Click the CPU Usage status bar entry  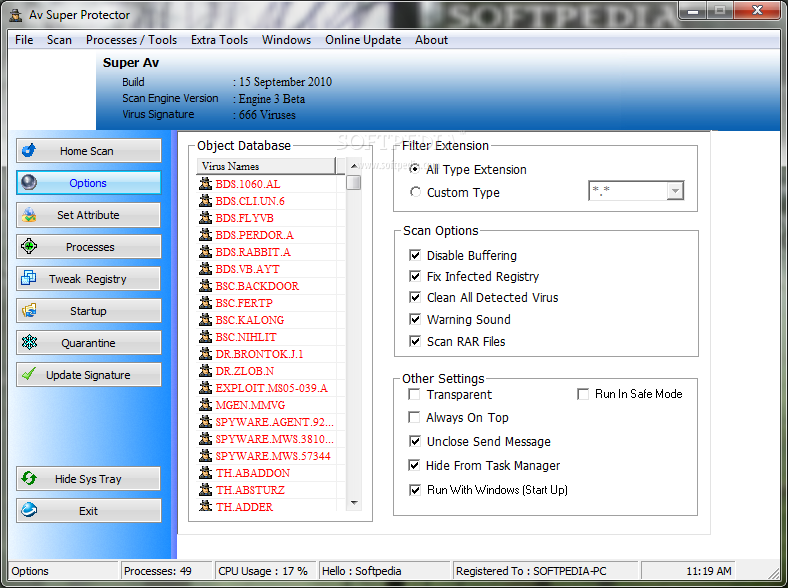[265, 571]
